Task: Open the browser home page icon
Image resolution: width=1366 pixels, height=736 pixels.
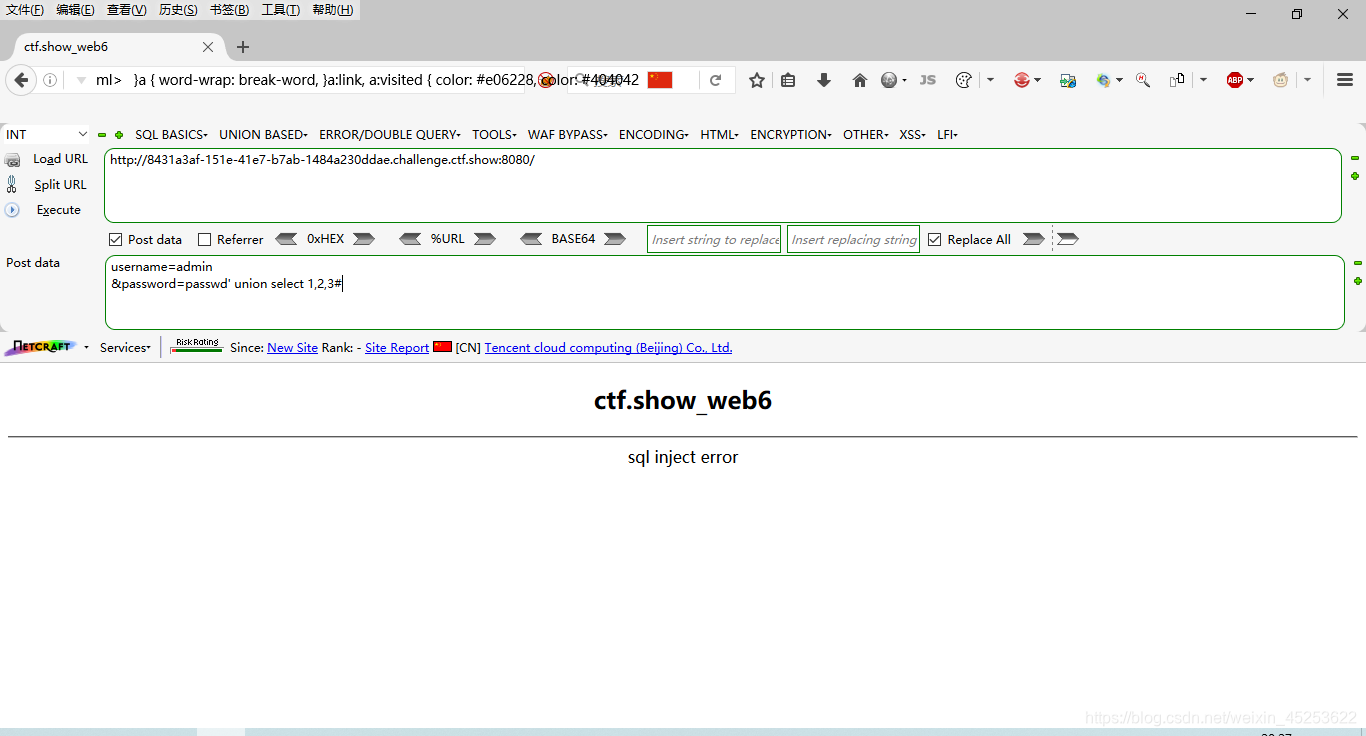Action: click(x=859, y=79)
